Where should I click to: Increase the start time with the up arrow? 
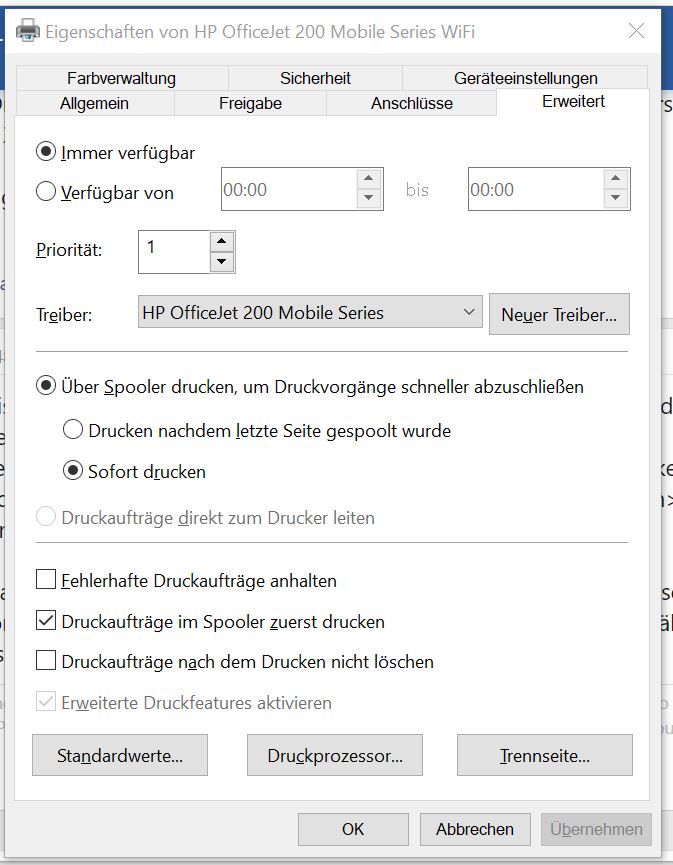pos(369,178)
